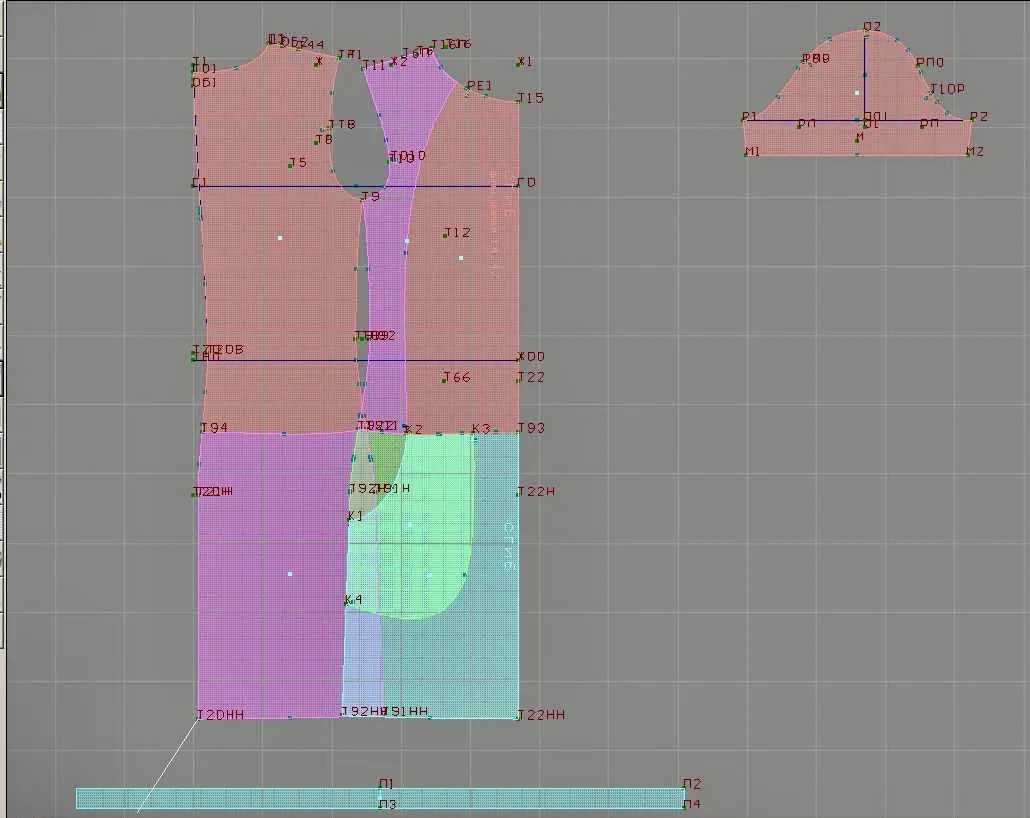This screenshot has height=818, width=1030.
Task: Click the T22HH hem corner point
Action: pyautogui.click(x=541, y=715)
